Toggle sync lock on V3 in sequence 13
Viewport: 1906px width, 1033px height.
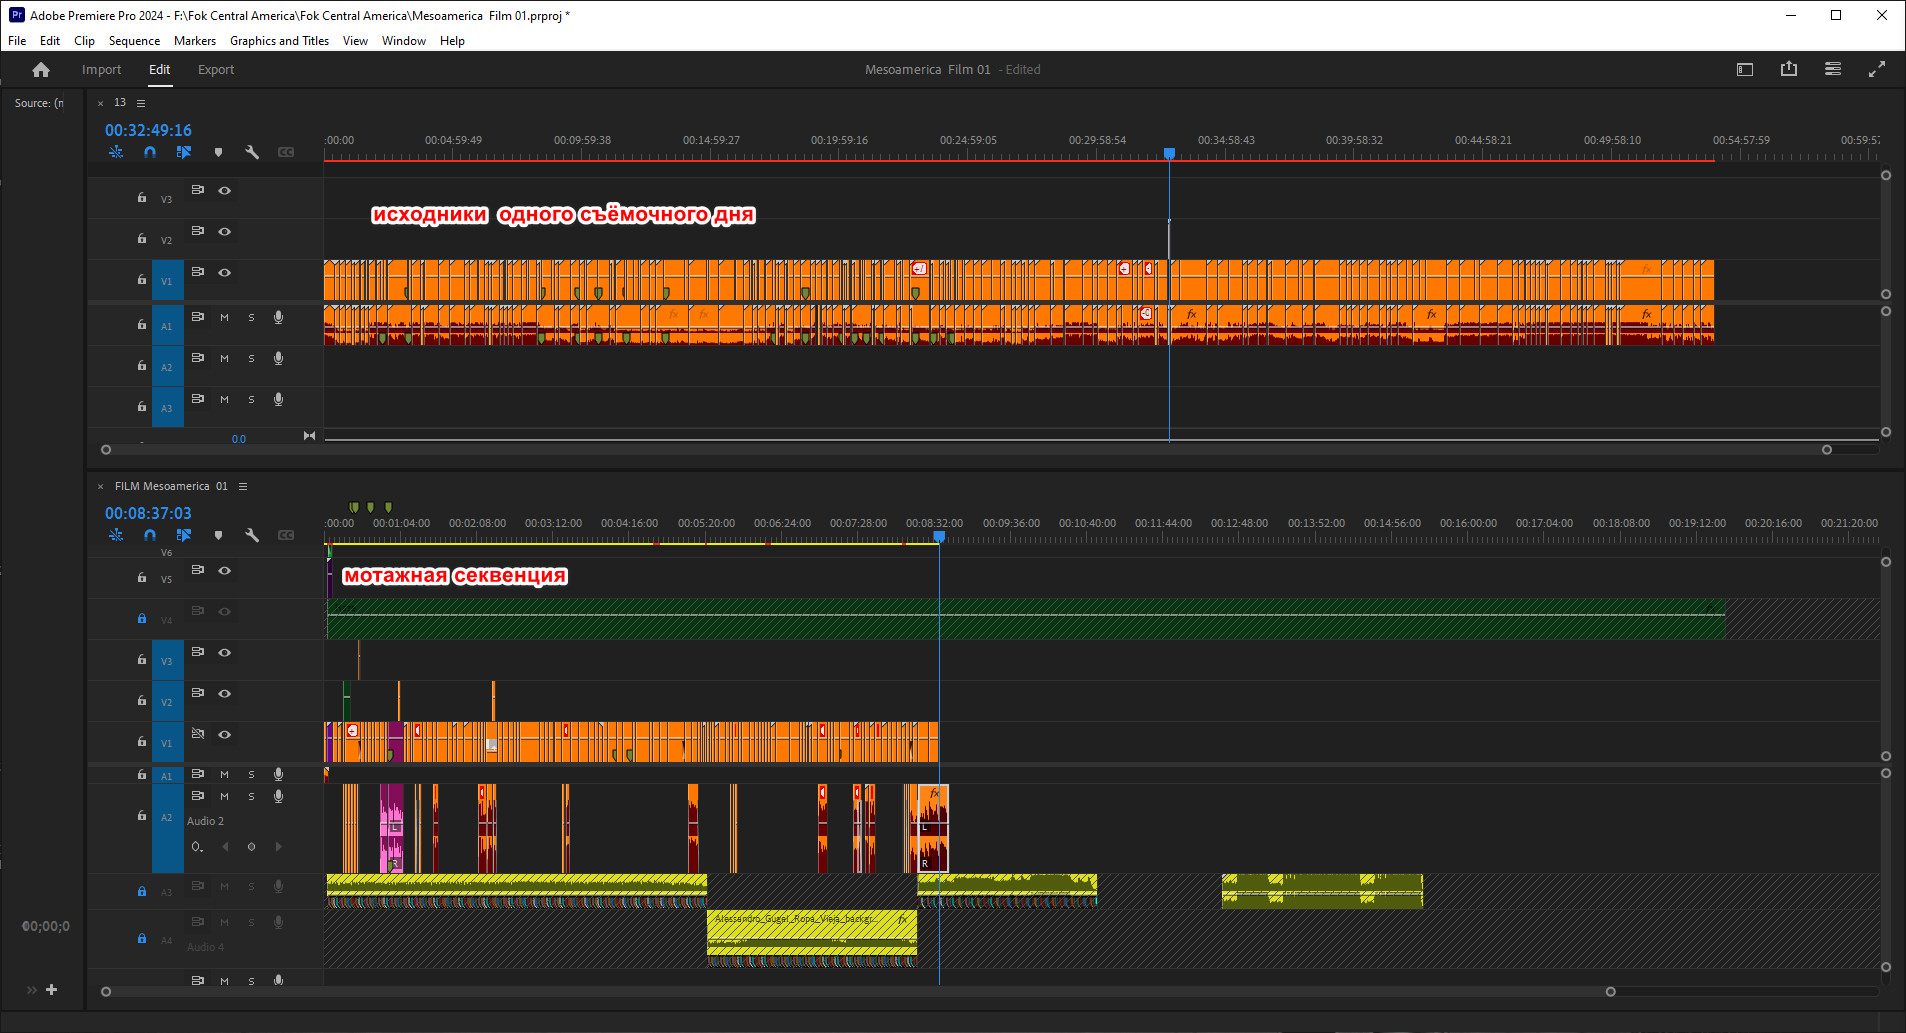click(198, 190)
